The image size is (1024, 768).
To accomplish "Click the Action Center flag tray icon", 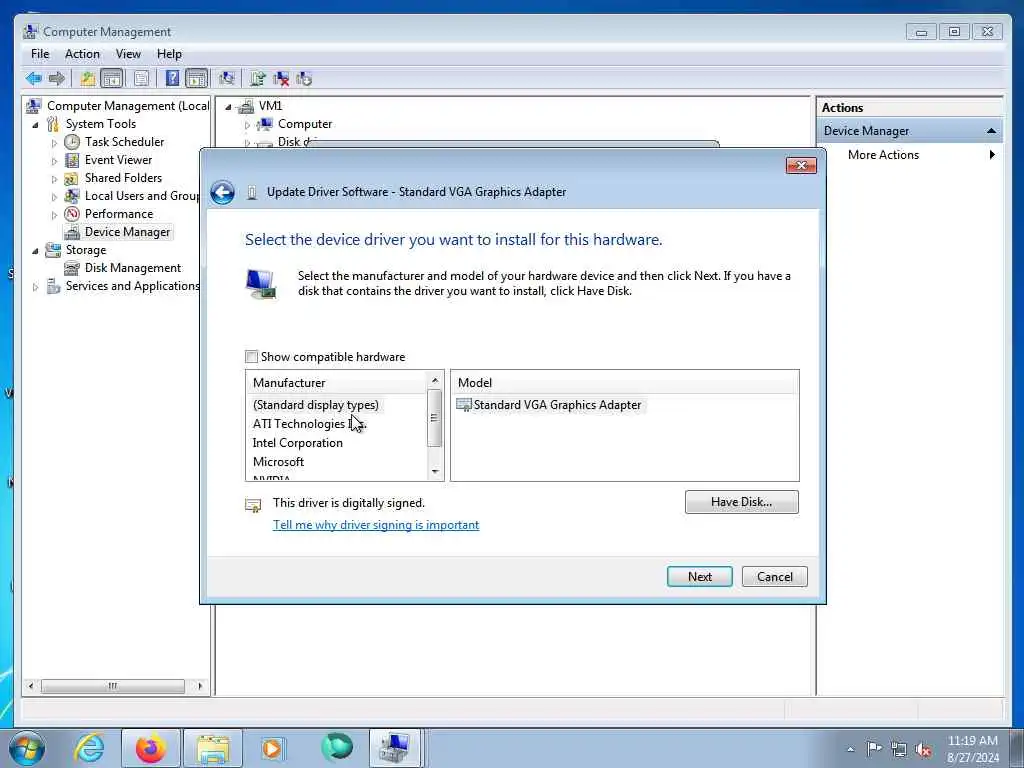I will click(x=874, y=749).
